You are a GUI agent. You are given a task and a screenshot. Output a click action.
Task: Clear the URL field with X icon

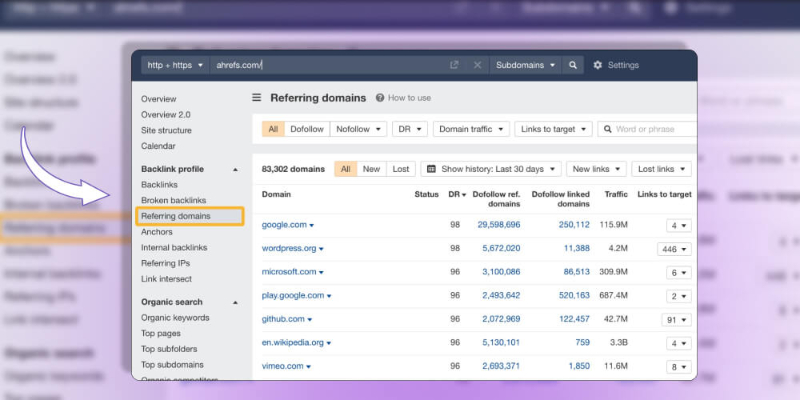click(478, 65)
